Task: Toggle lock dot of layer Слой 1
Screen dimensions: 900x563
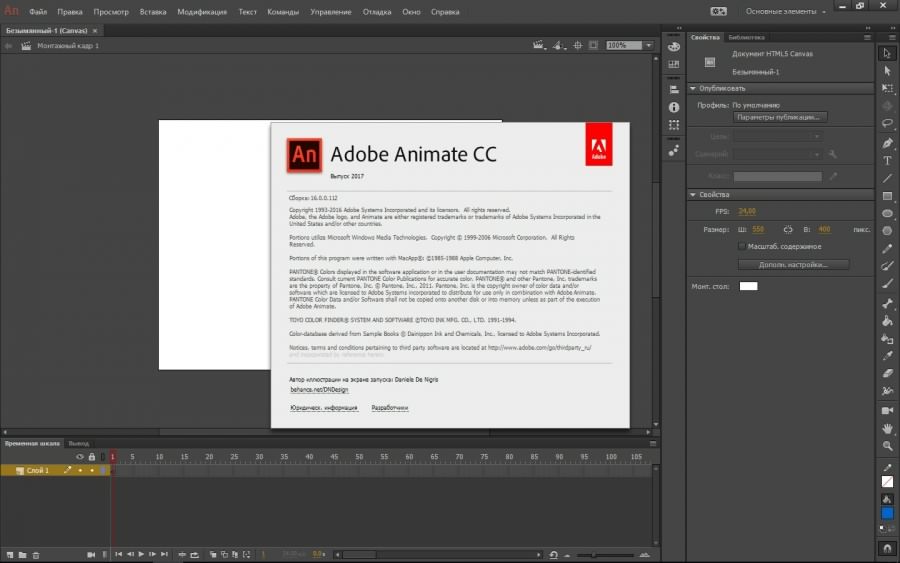Action: tap(91, 470)
